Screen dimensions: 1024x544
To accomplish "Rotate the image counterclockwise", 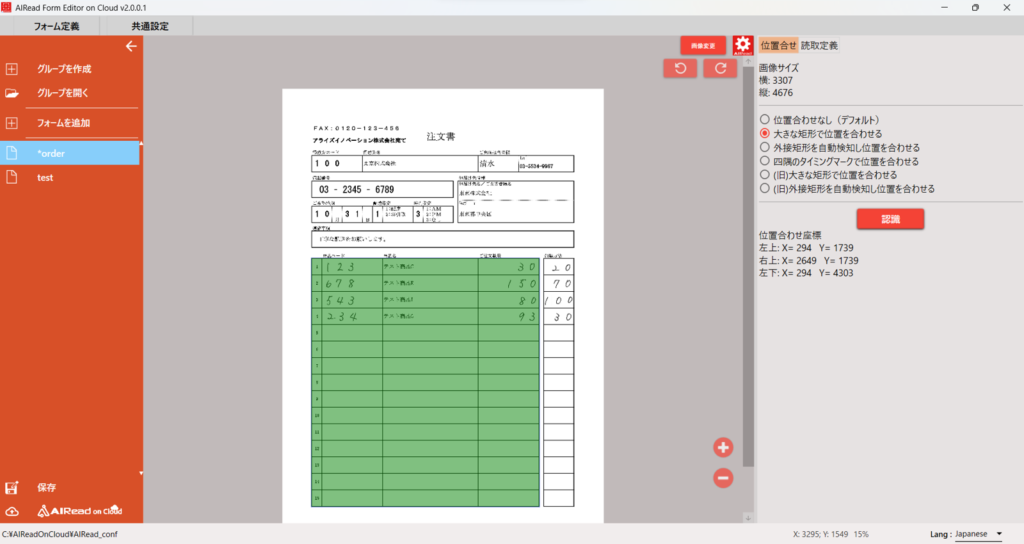I will pos(680,68).
